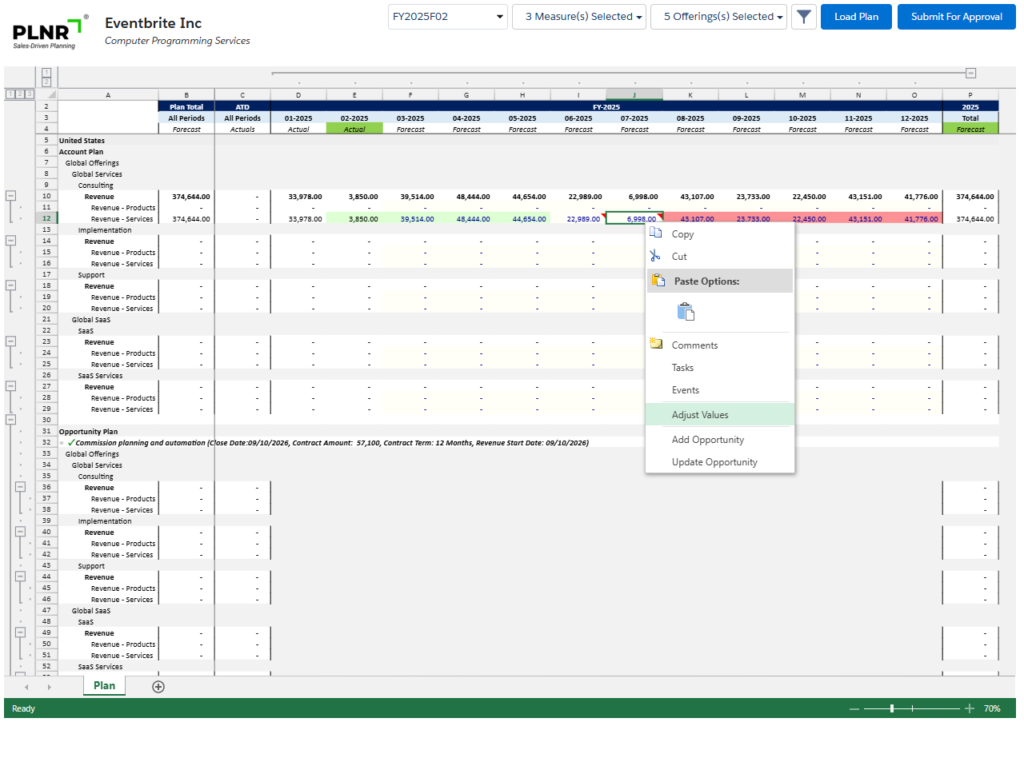Open the FY2025F02 version dropdown
The image size is (1024, 766).
447,17
